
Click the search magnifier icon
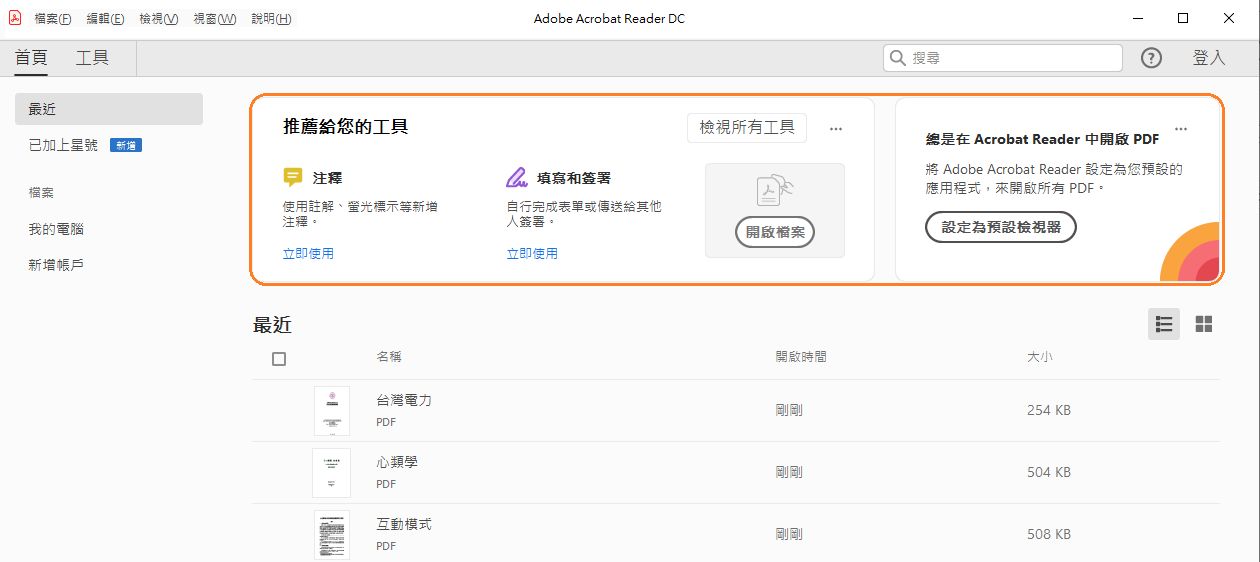click(x=897, y=58)
